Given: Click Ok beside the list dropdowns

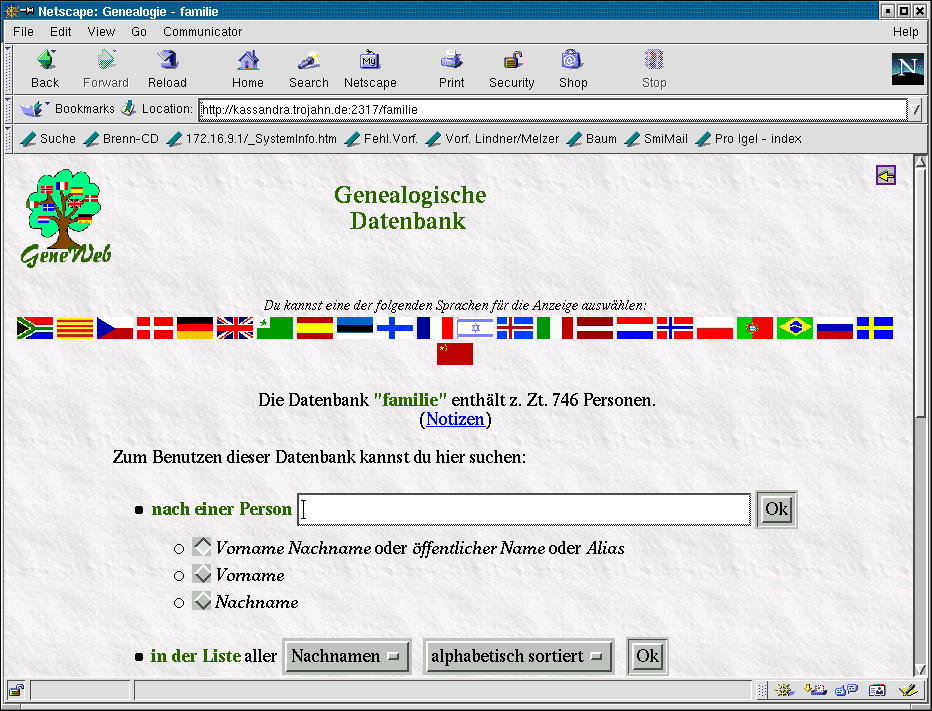Looking at the screenshot, I should click(647, 656).
